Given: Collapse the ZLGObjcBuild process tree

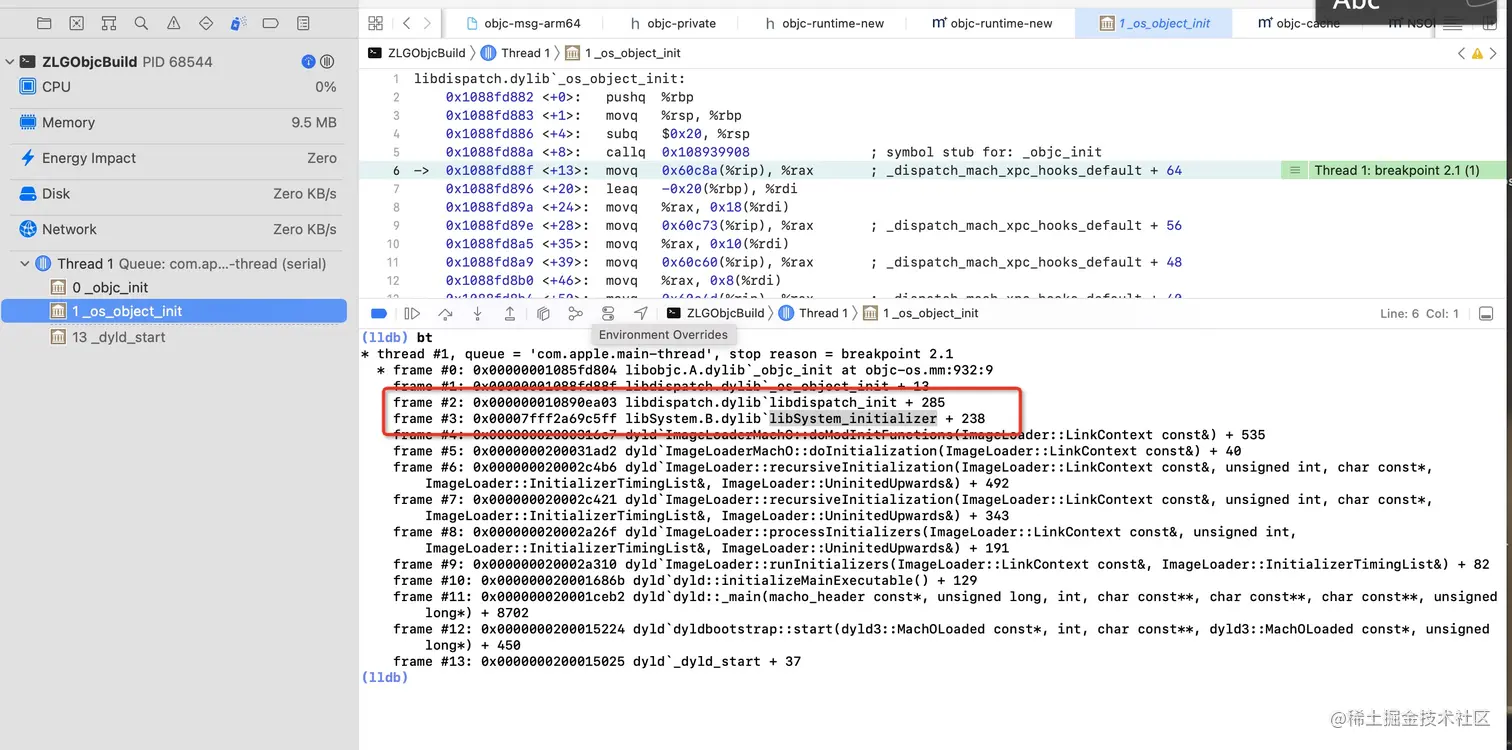Looking at the screenshot, I should pos(10,62).
